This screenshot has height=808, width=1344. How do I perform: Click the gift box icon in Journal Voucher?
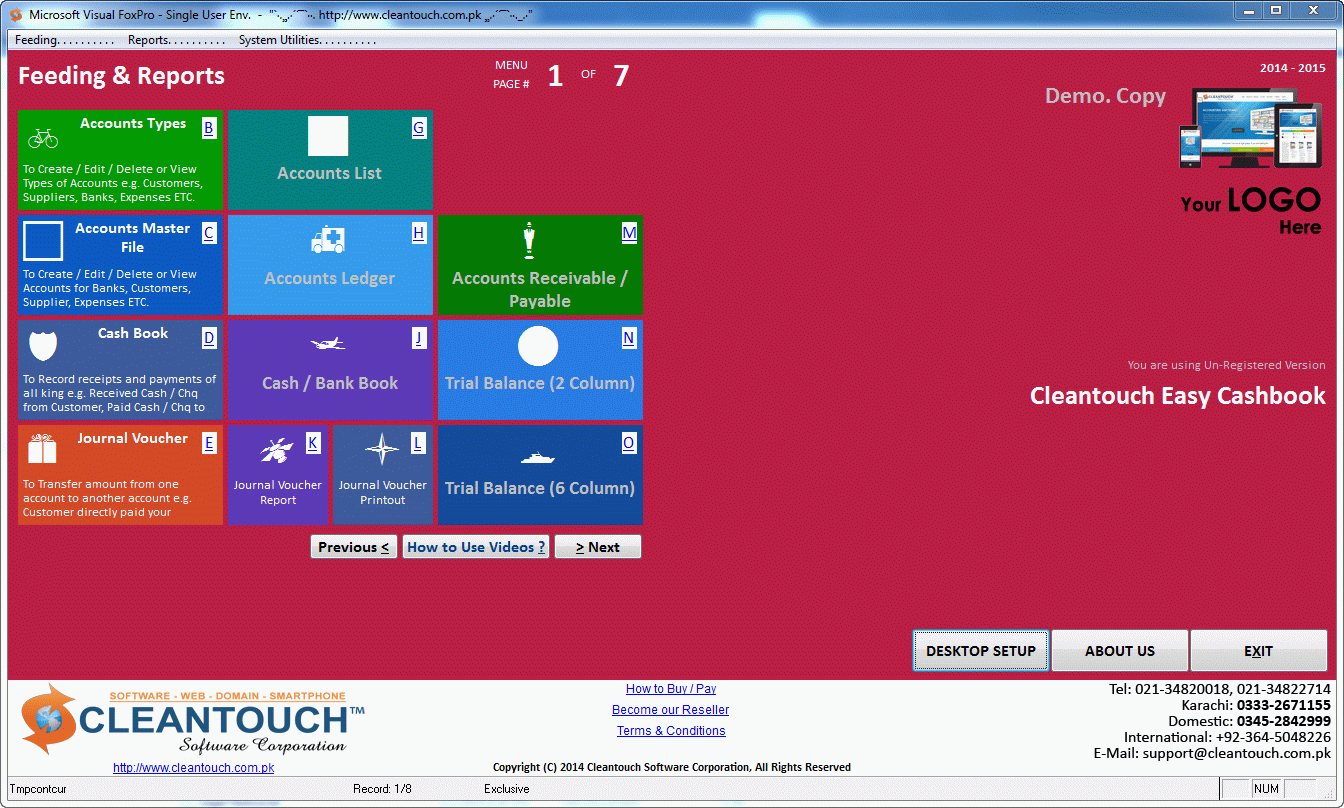point(42,449)
